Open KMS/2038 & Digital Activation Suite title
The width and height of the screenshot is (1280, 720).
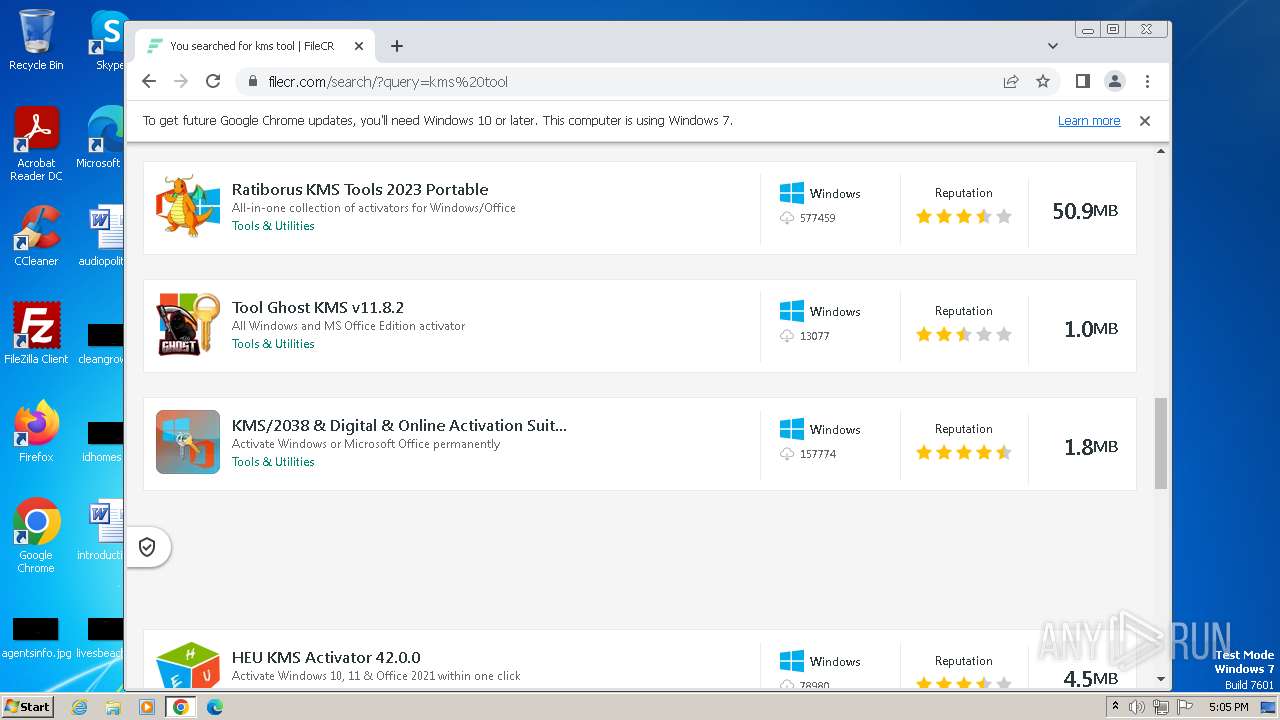tap(399, 426)
